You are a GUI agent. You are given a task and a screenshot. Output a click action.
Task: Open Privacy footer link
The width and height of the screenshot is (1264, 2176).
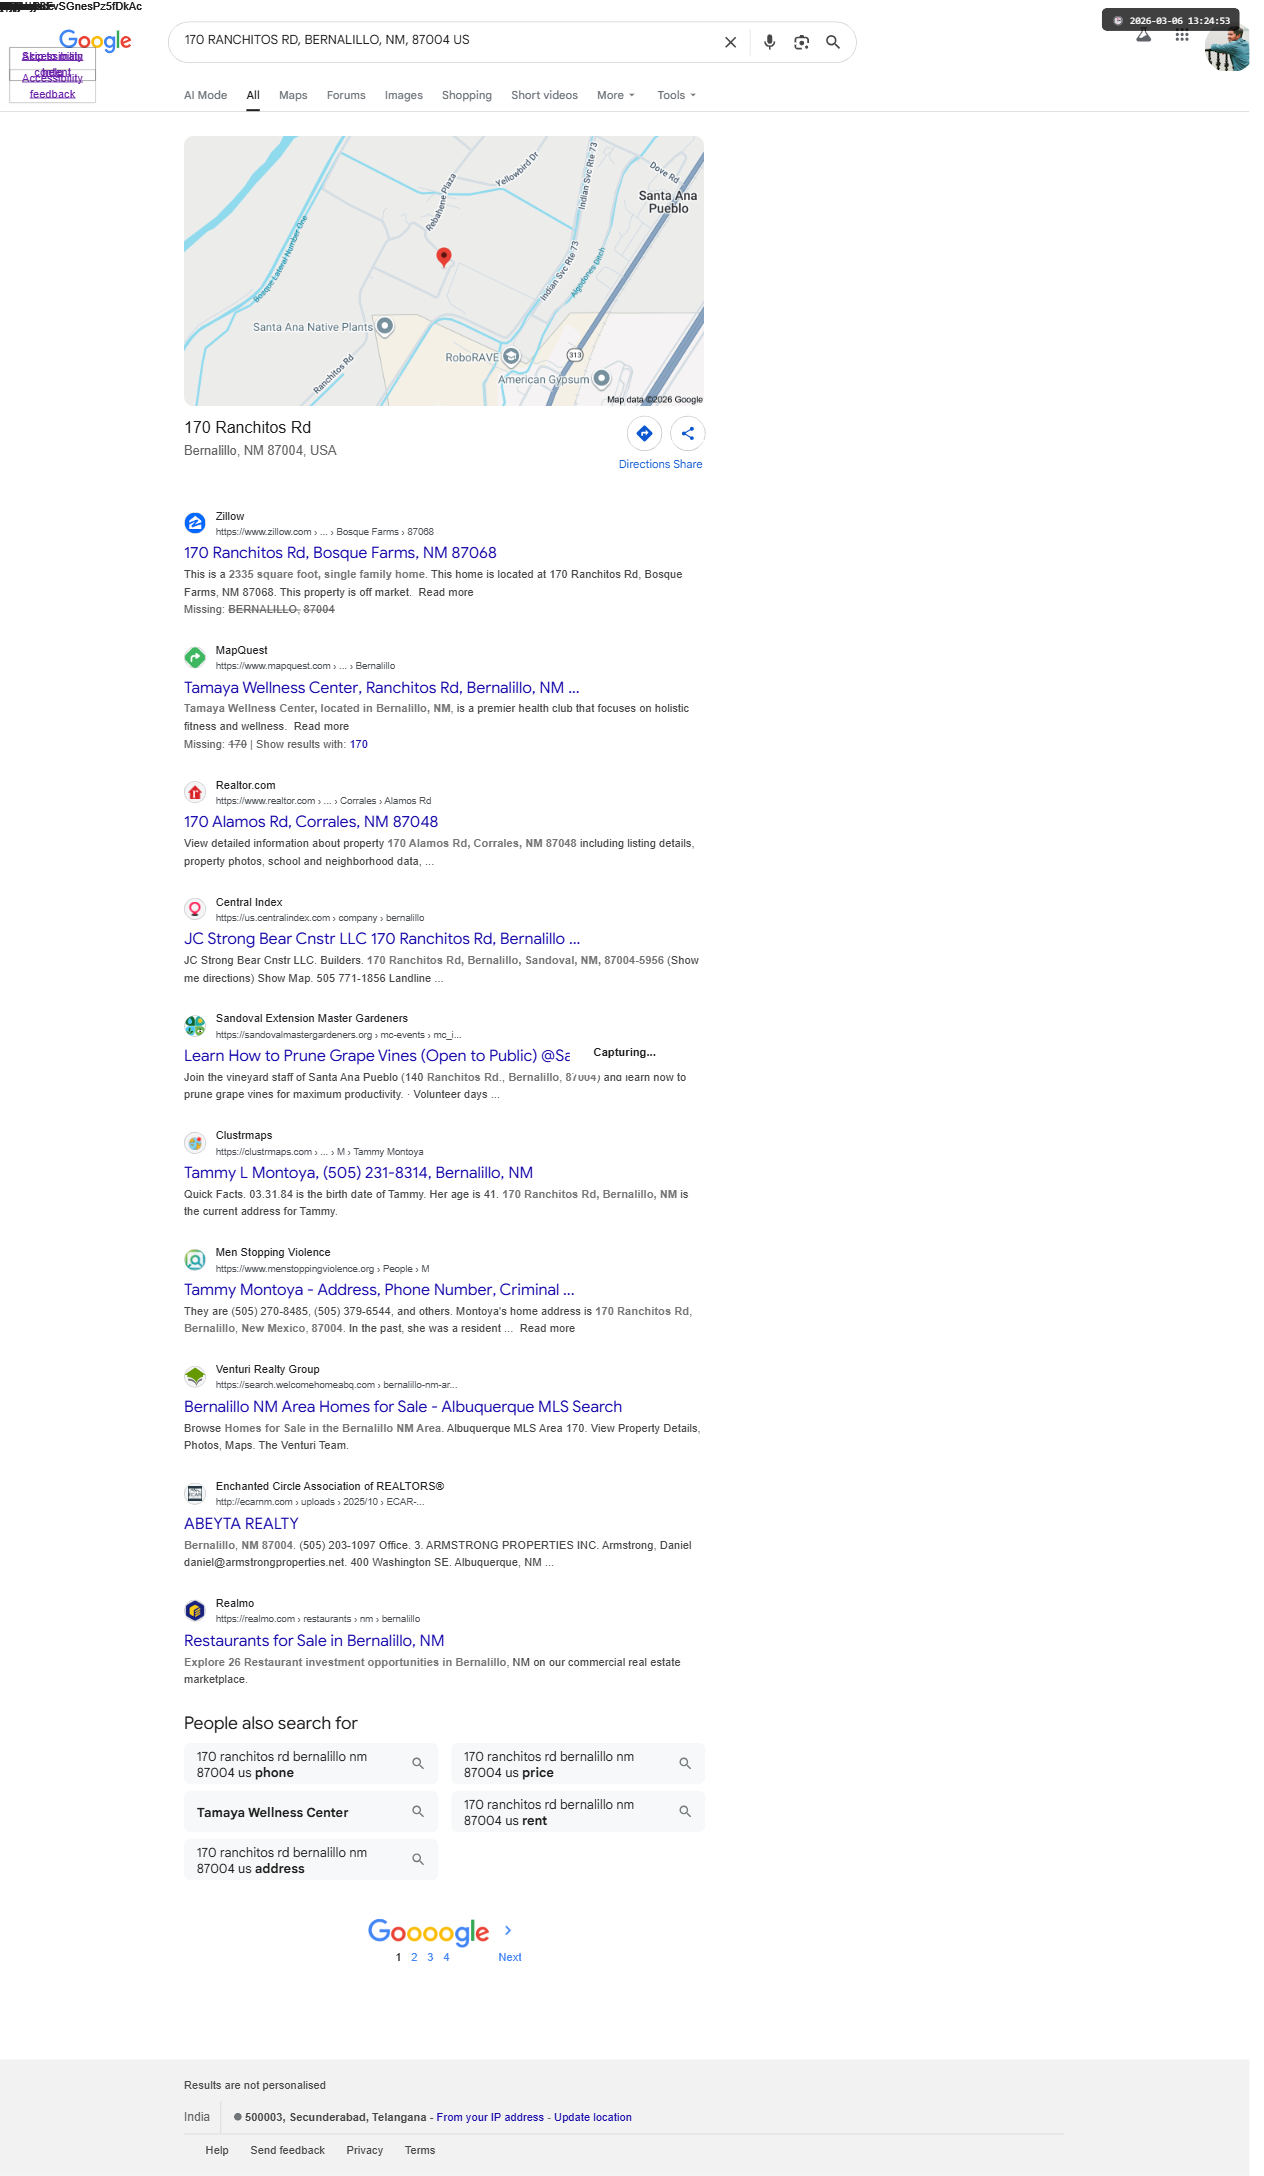(x=365, y=2150)
